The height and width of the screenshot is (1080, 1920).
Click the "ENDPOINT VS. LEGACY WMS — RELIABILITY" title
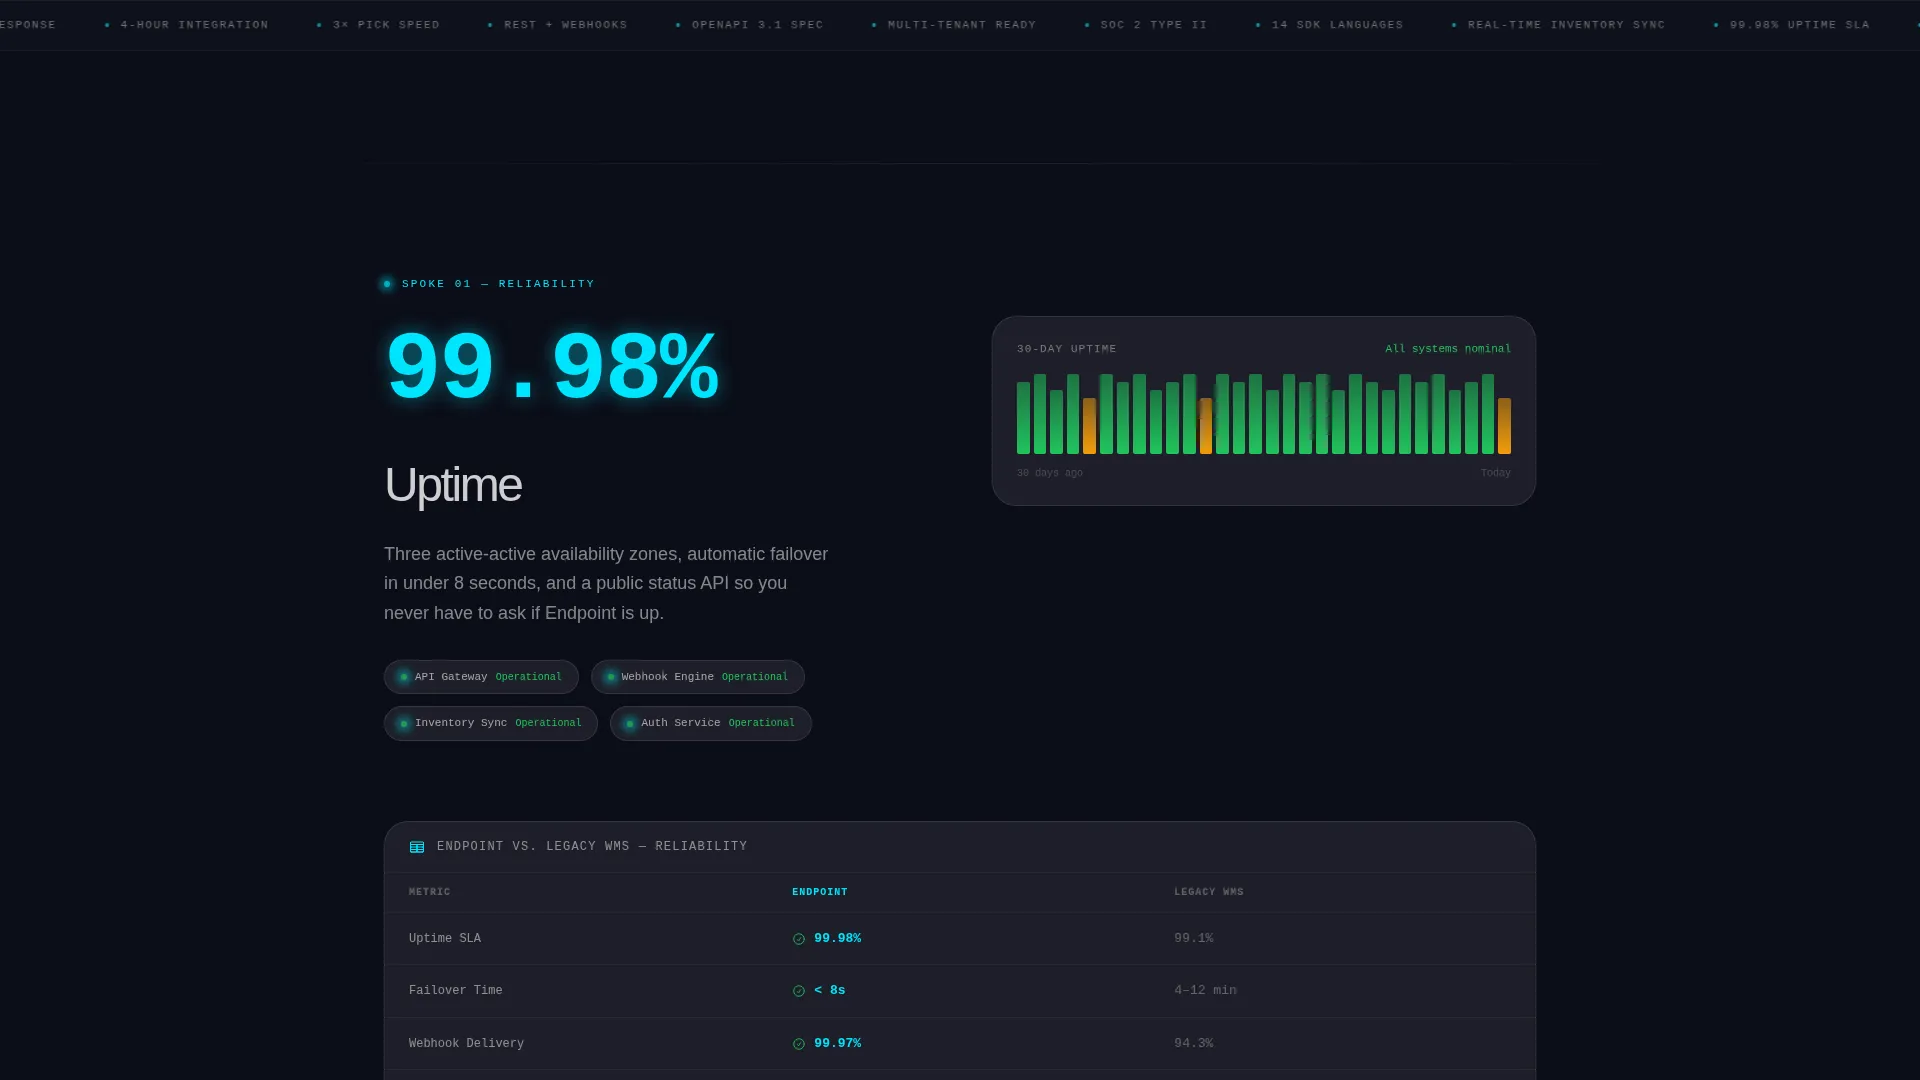592,847
